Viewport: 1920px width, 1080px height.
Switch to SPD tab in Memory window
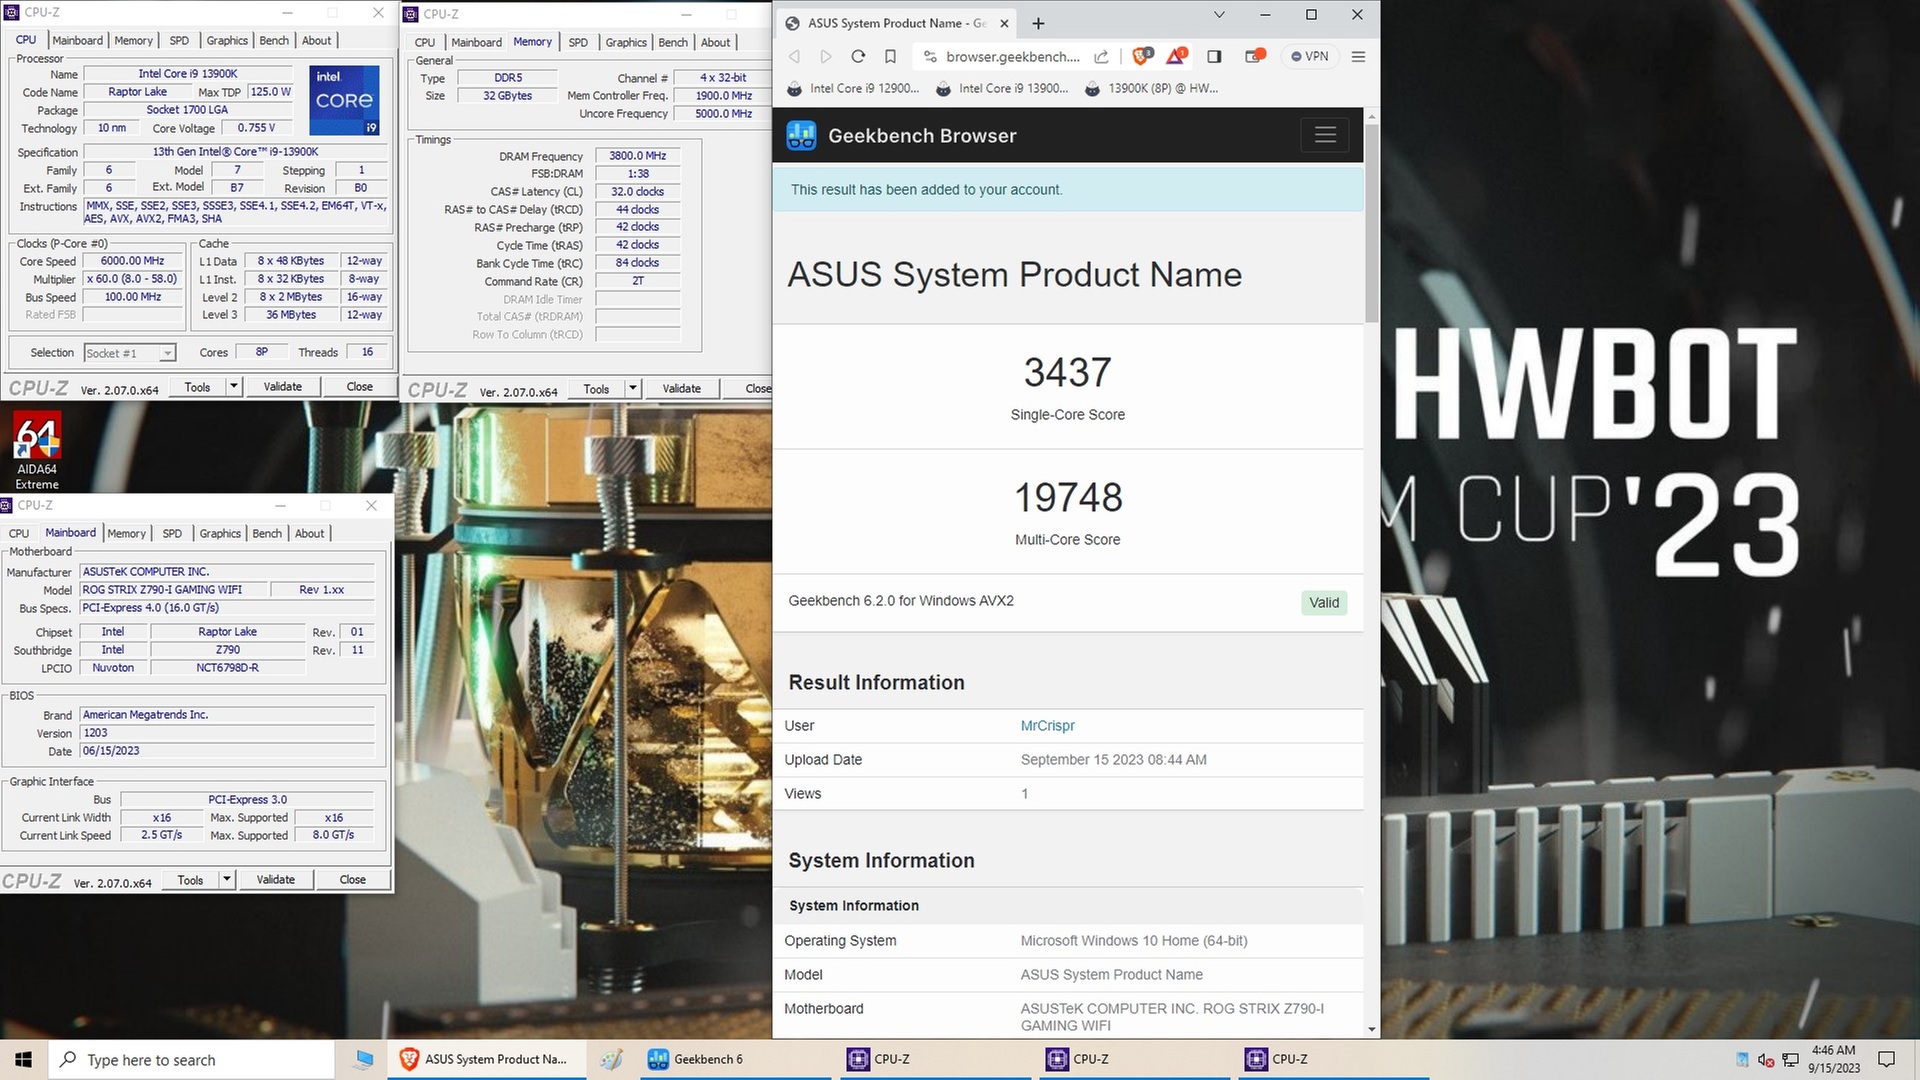[578, 42]
